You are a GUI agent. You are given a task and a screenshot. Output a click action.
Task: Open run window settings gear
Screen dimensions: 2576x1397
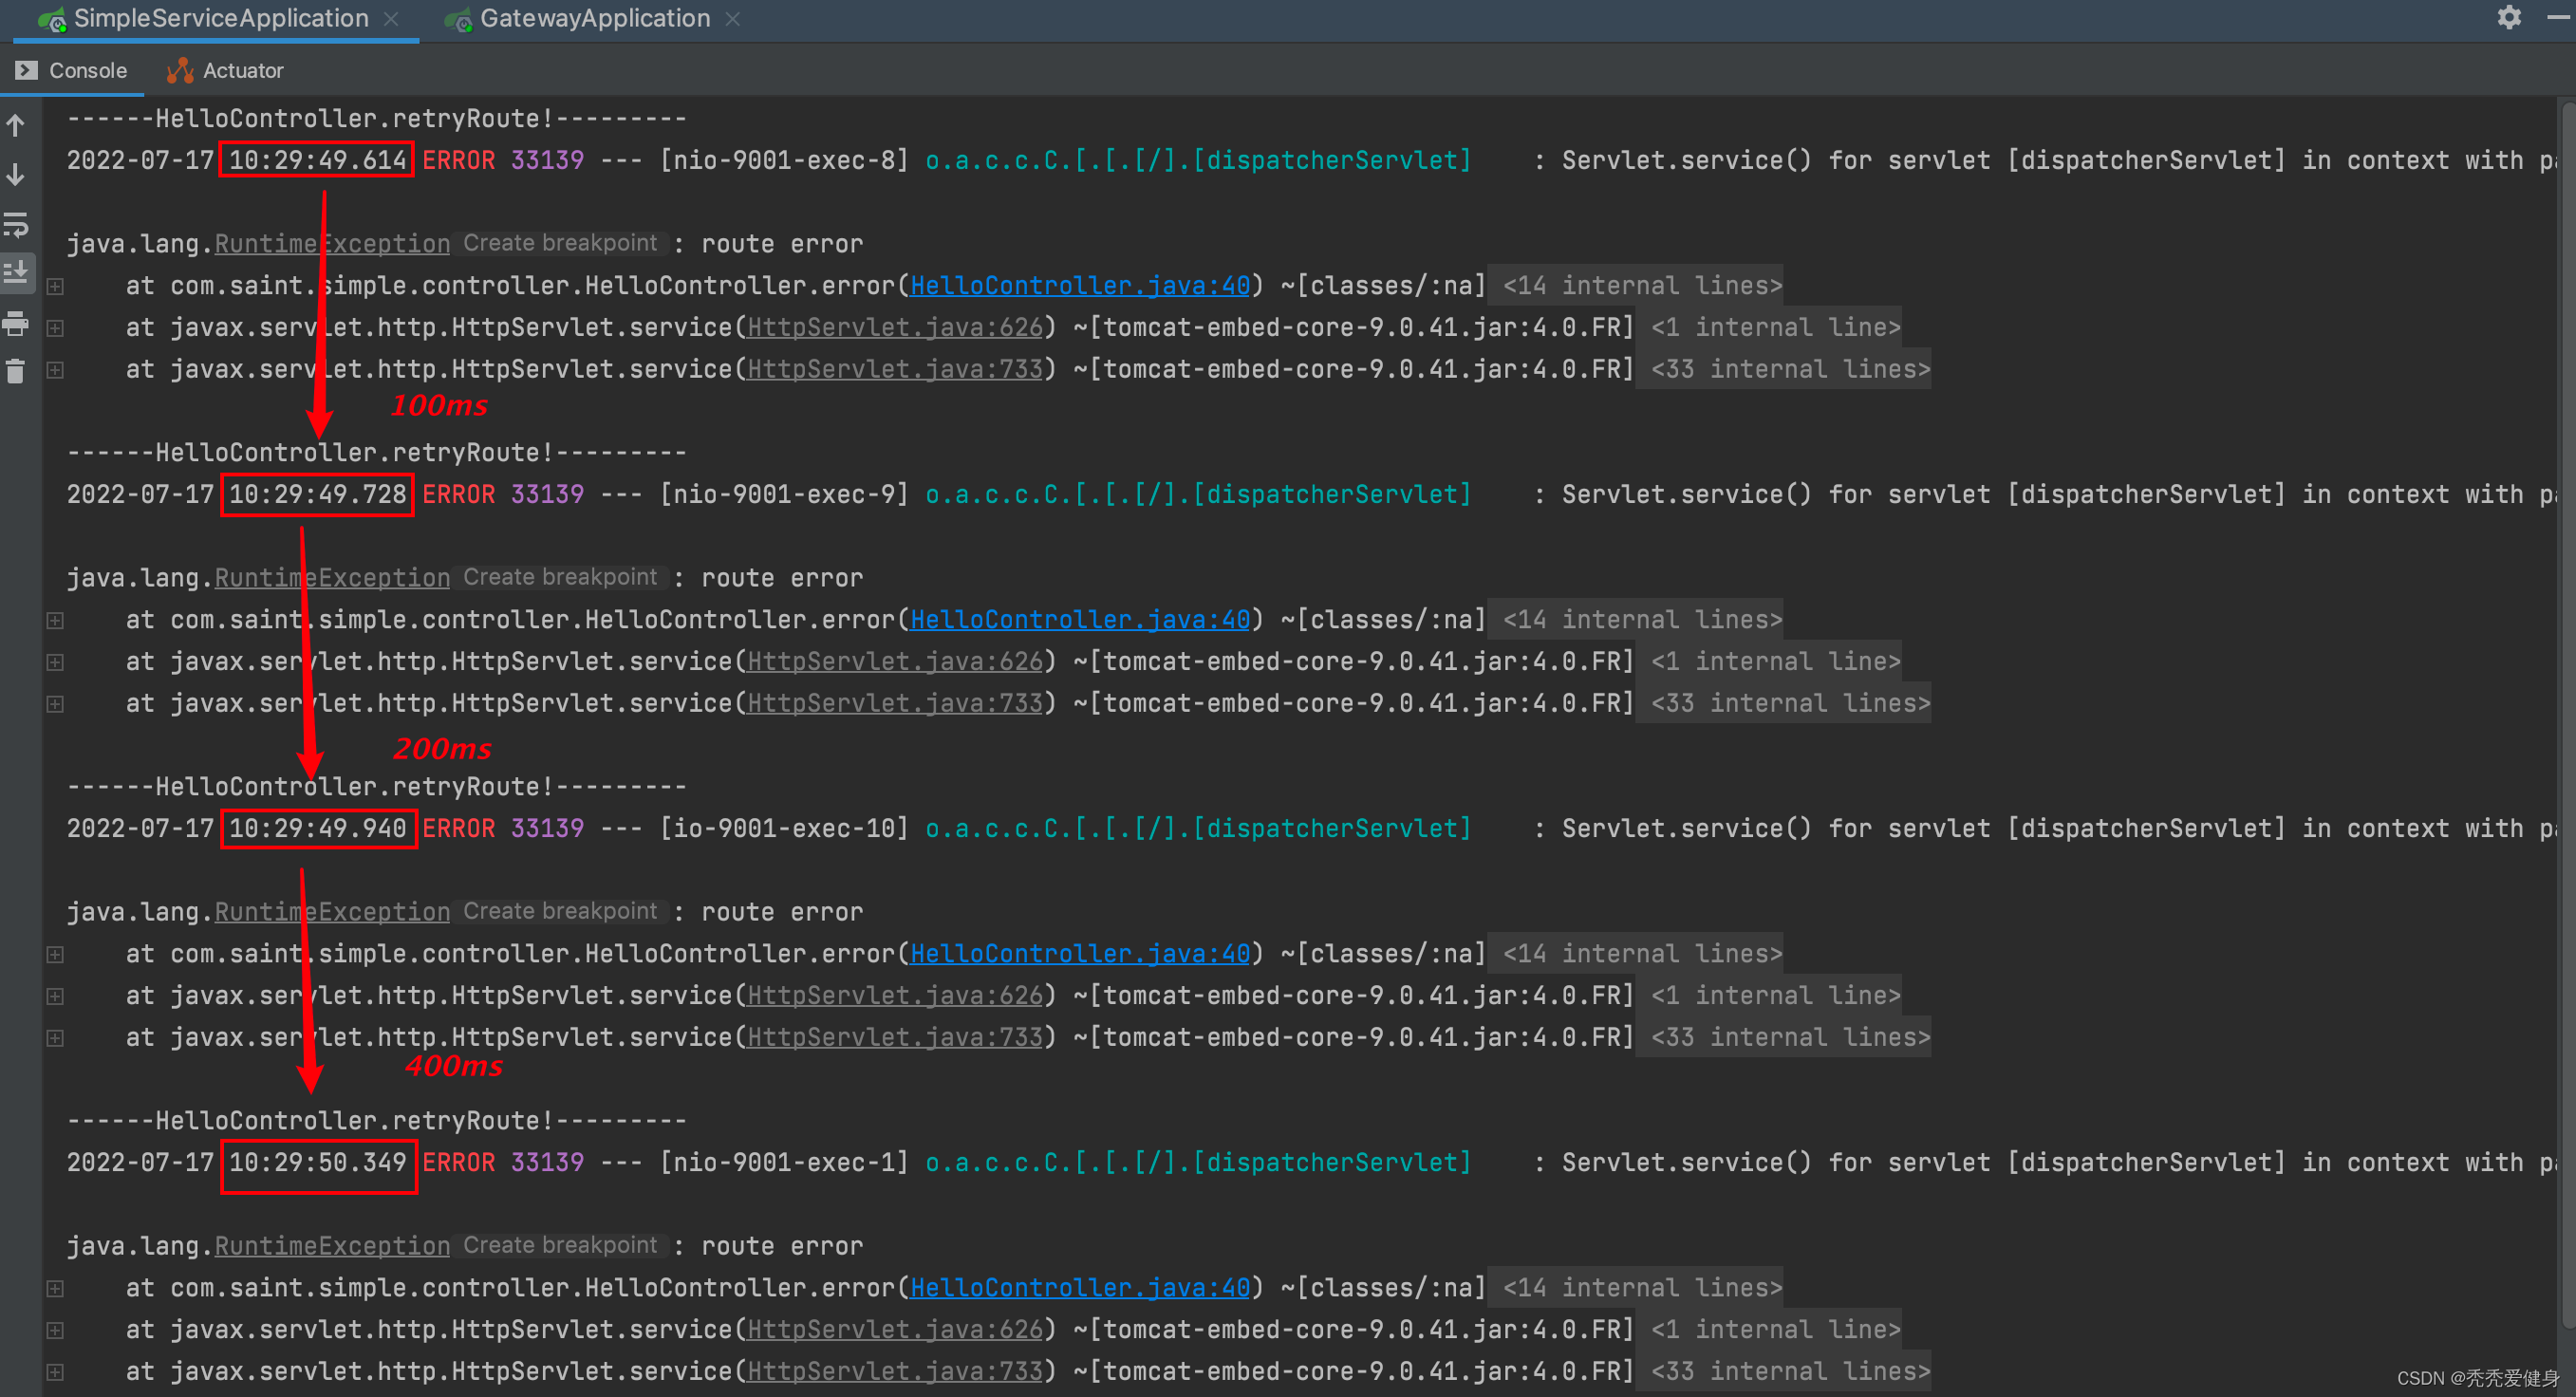[x=2508, y=17]
